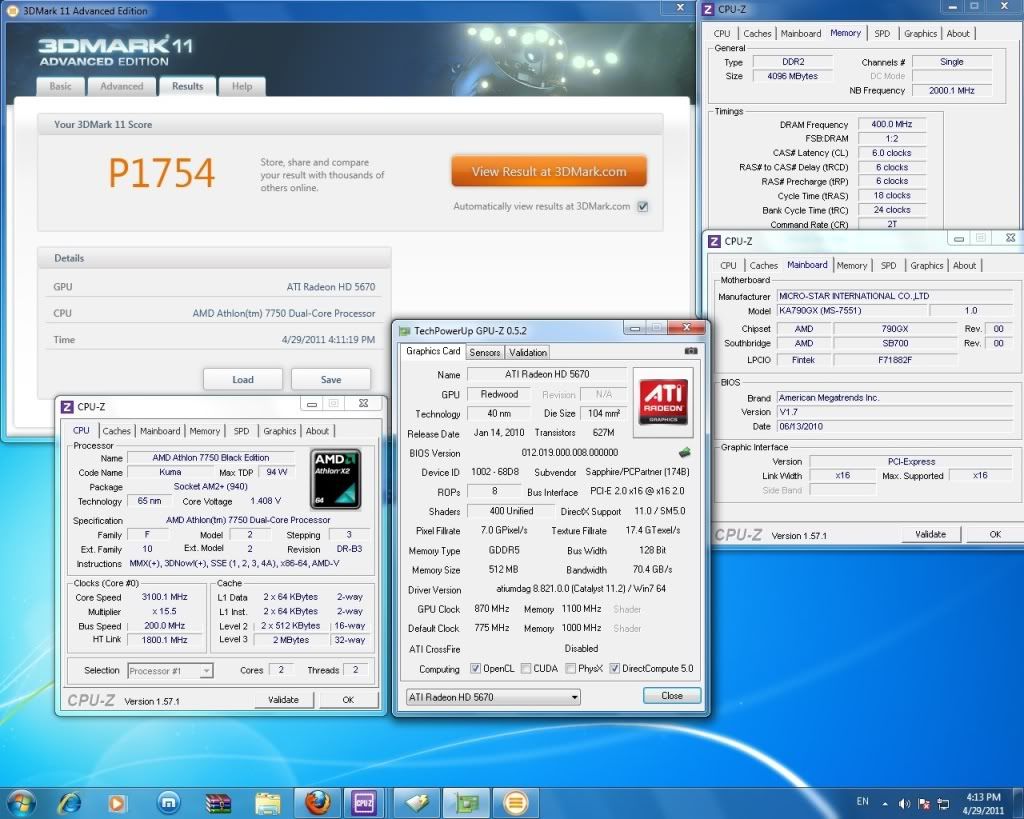
Task: Click the CPU-Z taskbar icon
Action: click(x=364, y=803)
